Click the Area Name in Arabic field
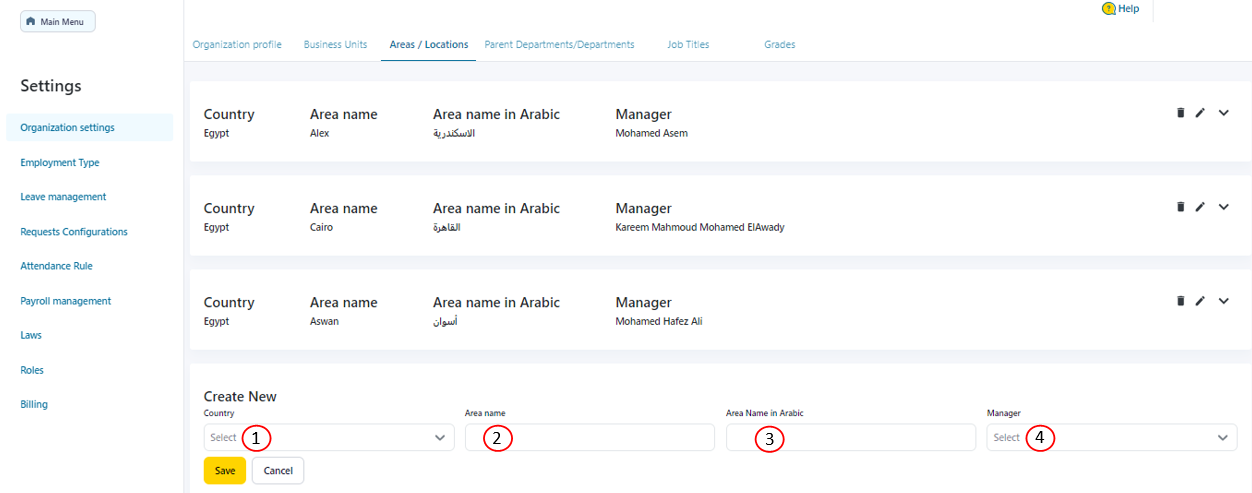 (x=851, y=438)
